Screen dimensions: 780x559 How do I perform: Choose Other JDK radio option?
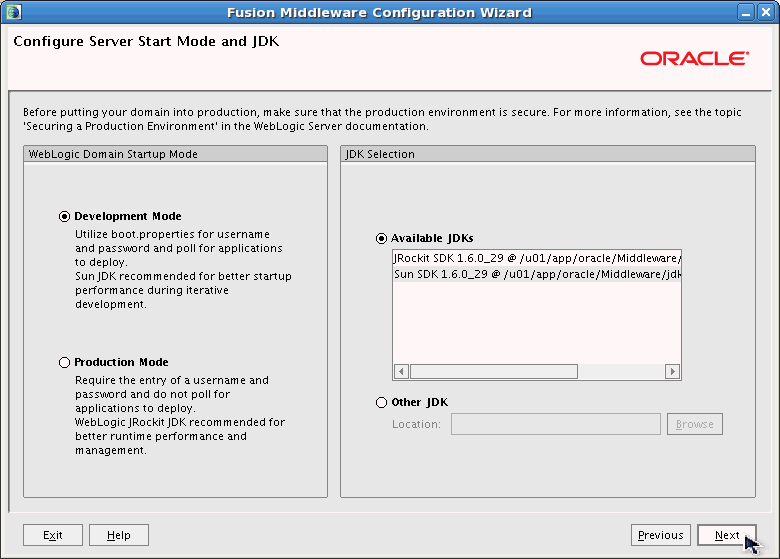pyautogui.click(x=381, y=402)
